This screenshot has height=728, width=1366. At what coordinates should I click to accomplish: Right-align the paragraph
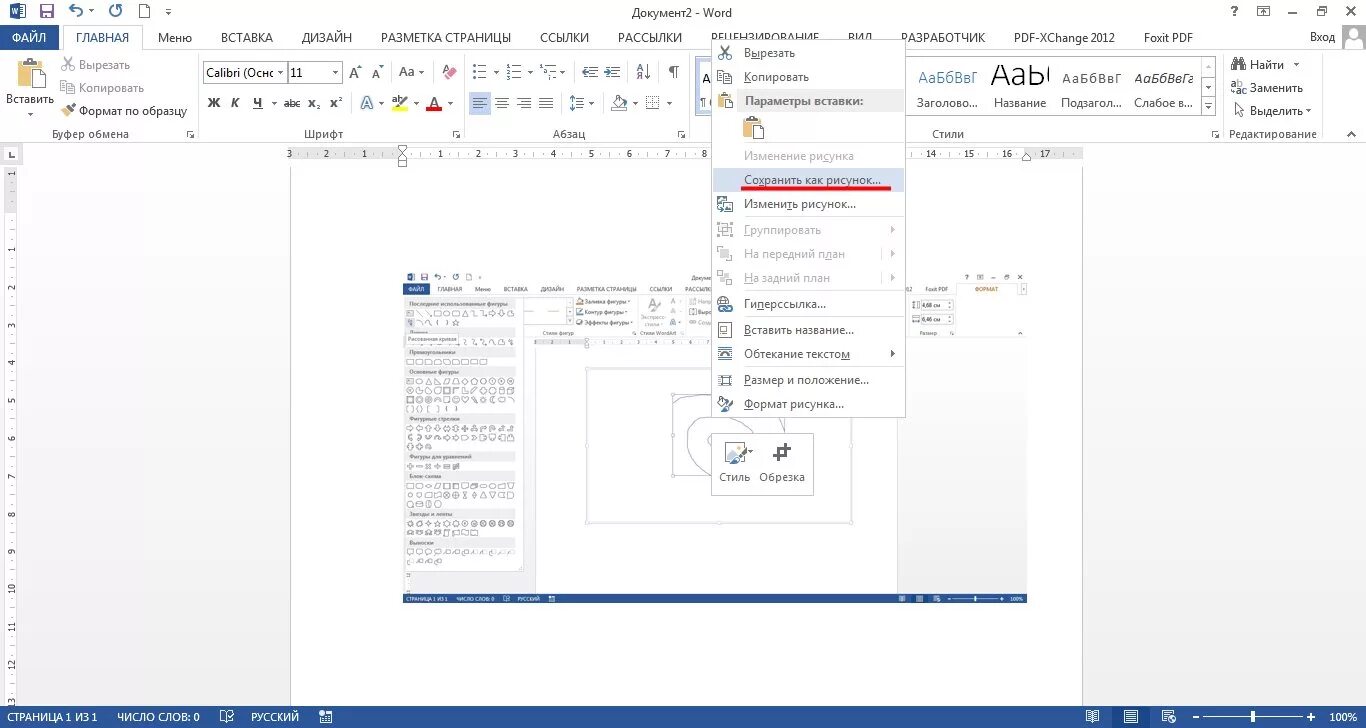click(524, 103)
